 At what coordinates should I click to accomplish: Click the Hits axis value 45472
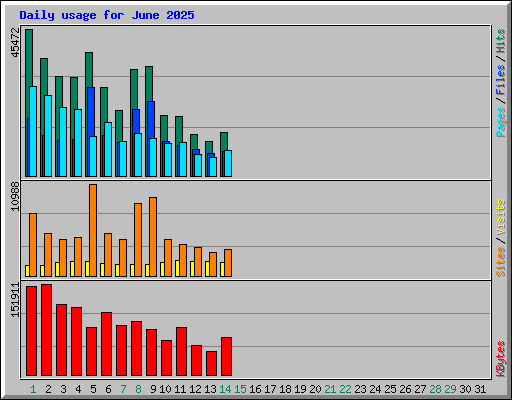(15, 42)
